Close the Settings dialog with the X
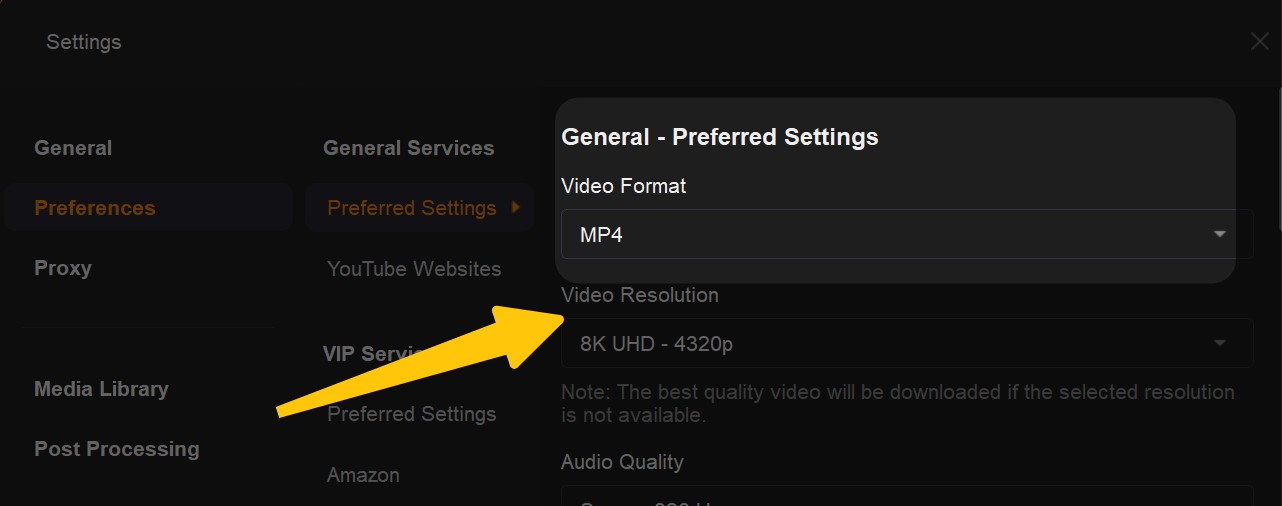 [x=1259, y=42]
